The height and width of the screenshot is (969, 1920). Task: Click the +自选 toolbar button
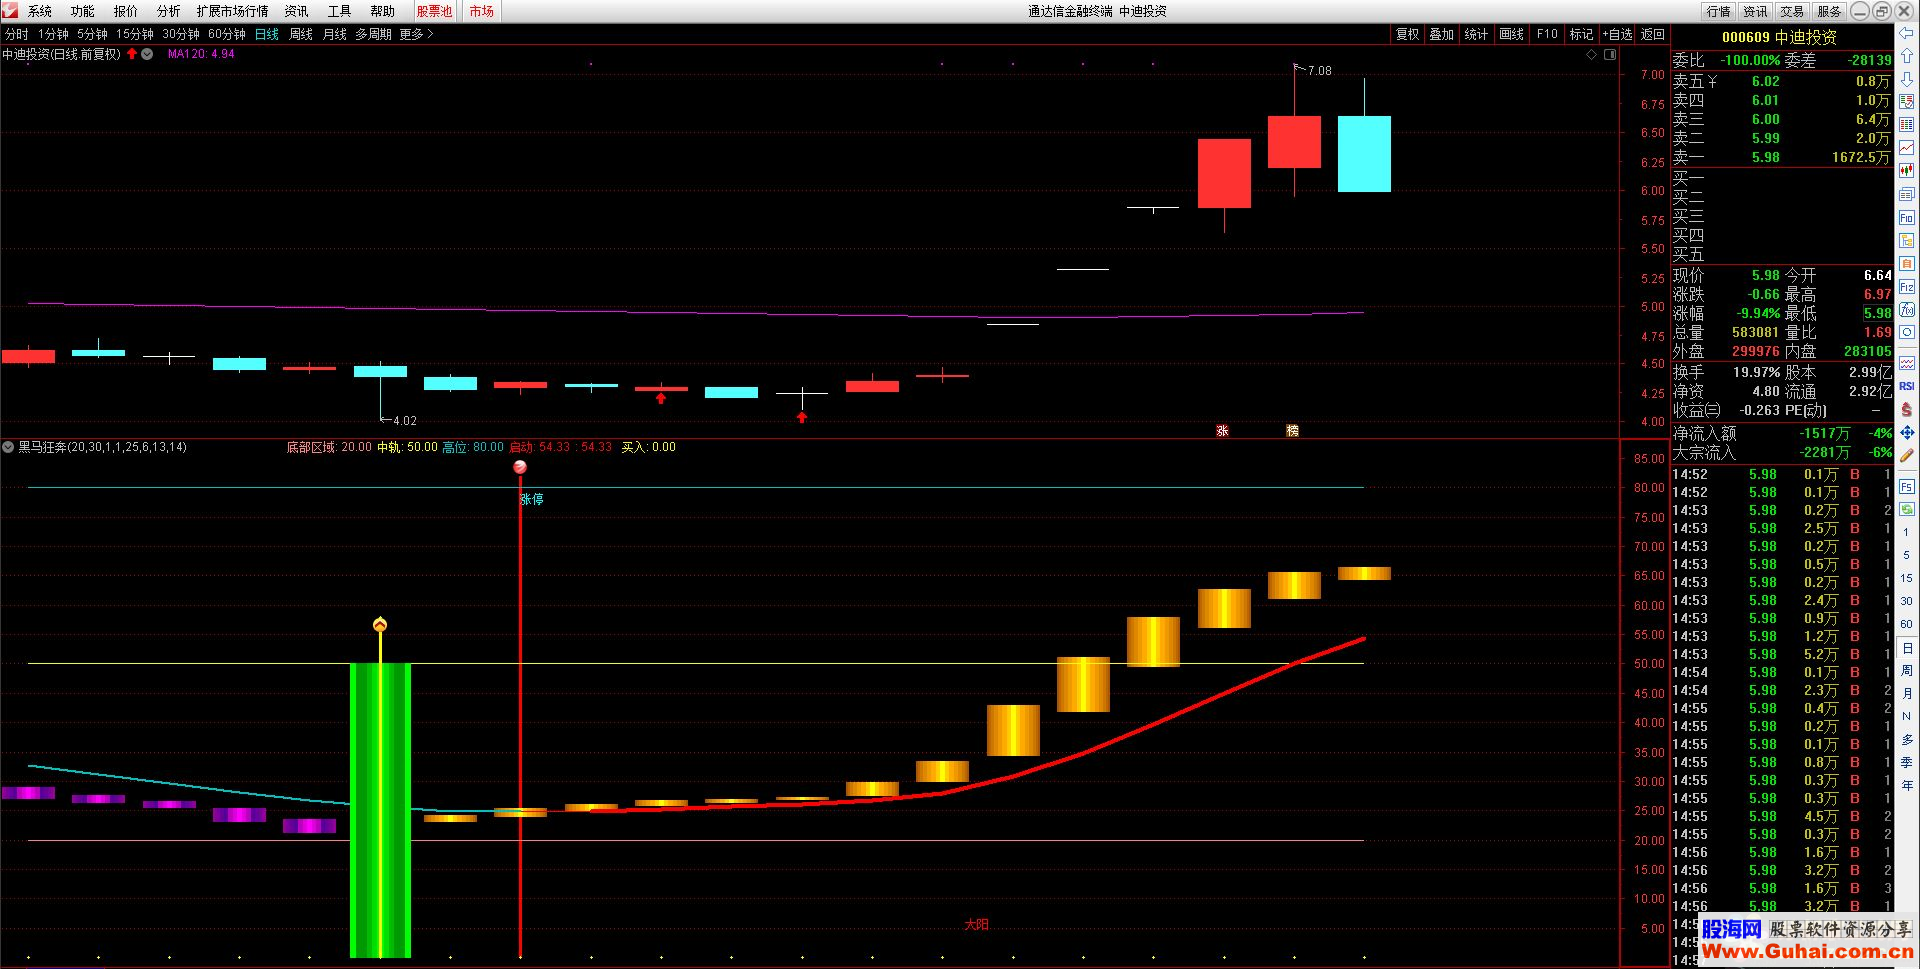click(x=1617, y=34)
